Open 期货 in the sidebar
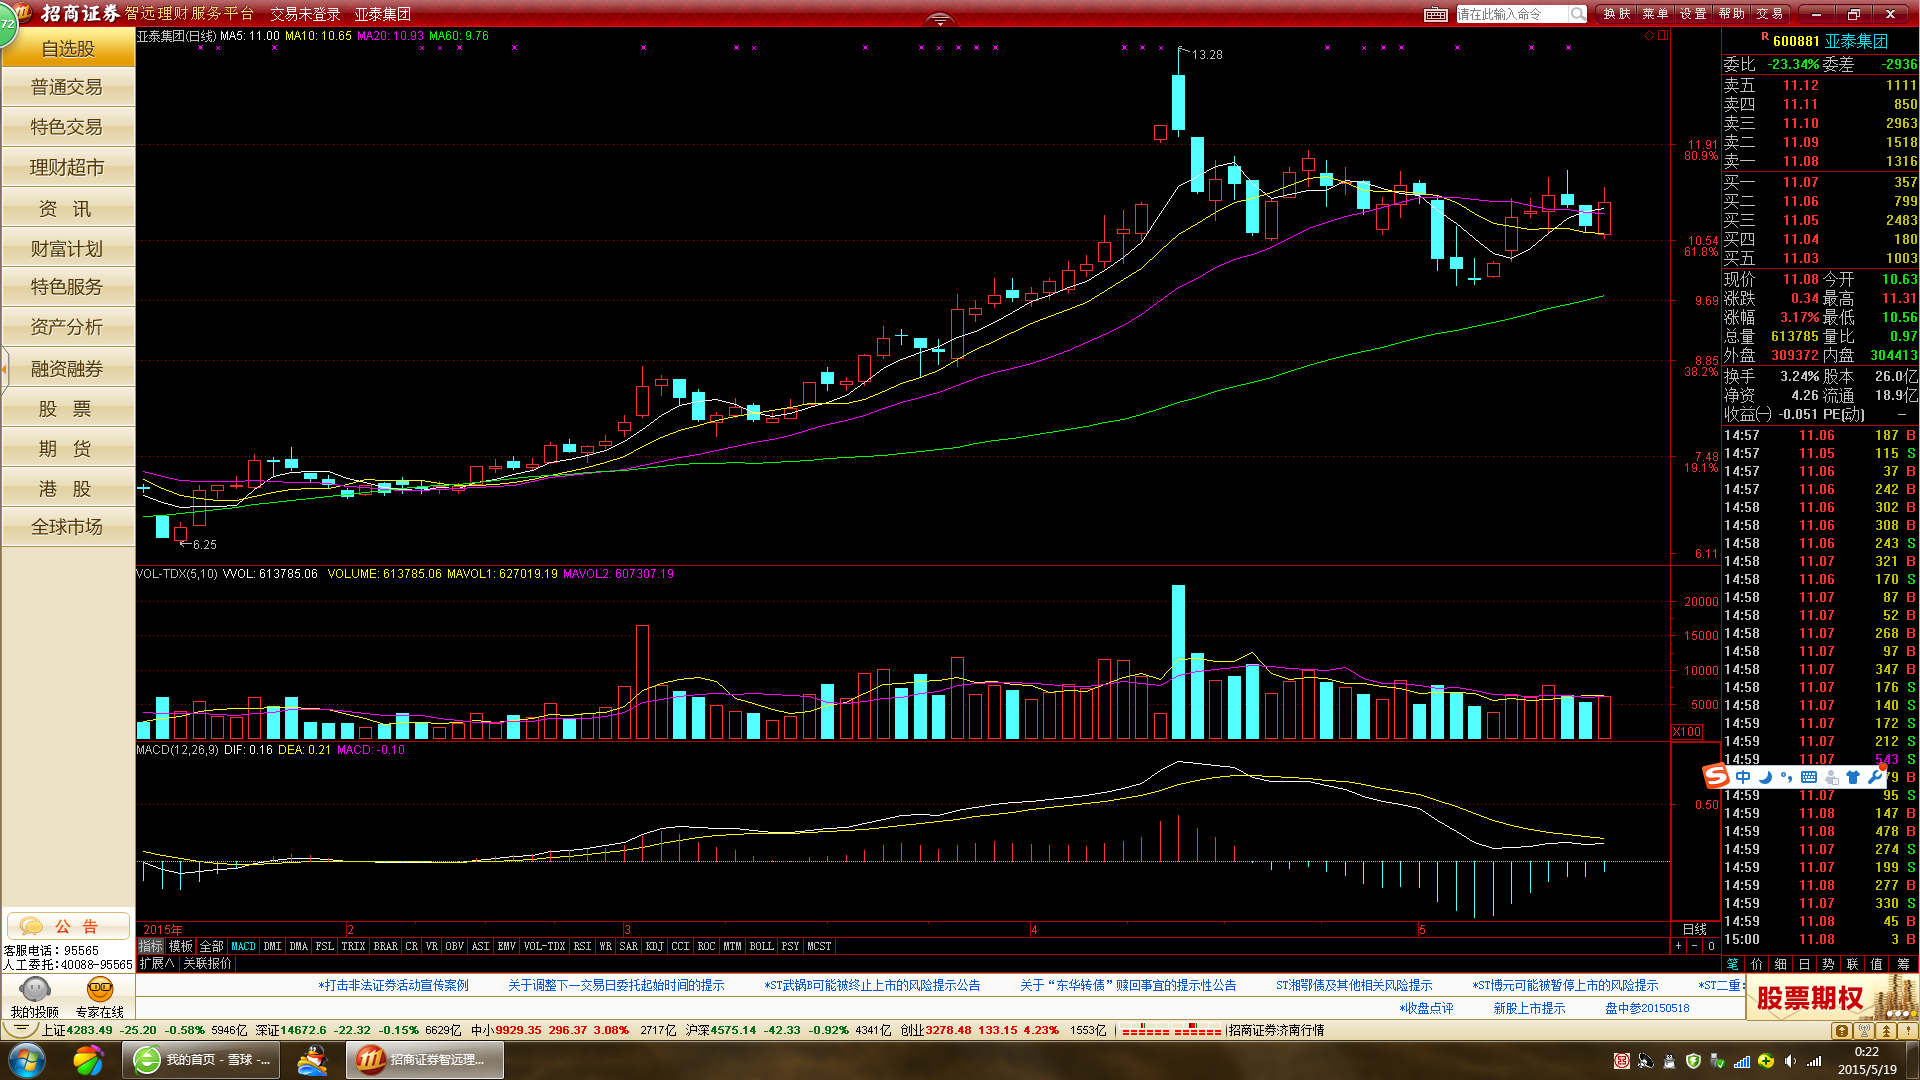 click(x=67, y=448)
